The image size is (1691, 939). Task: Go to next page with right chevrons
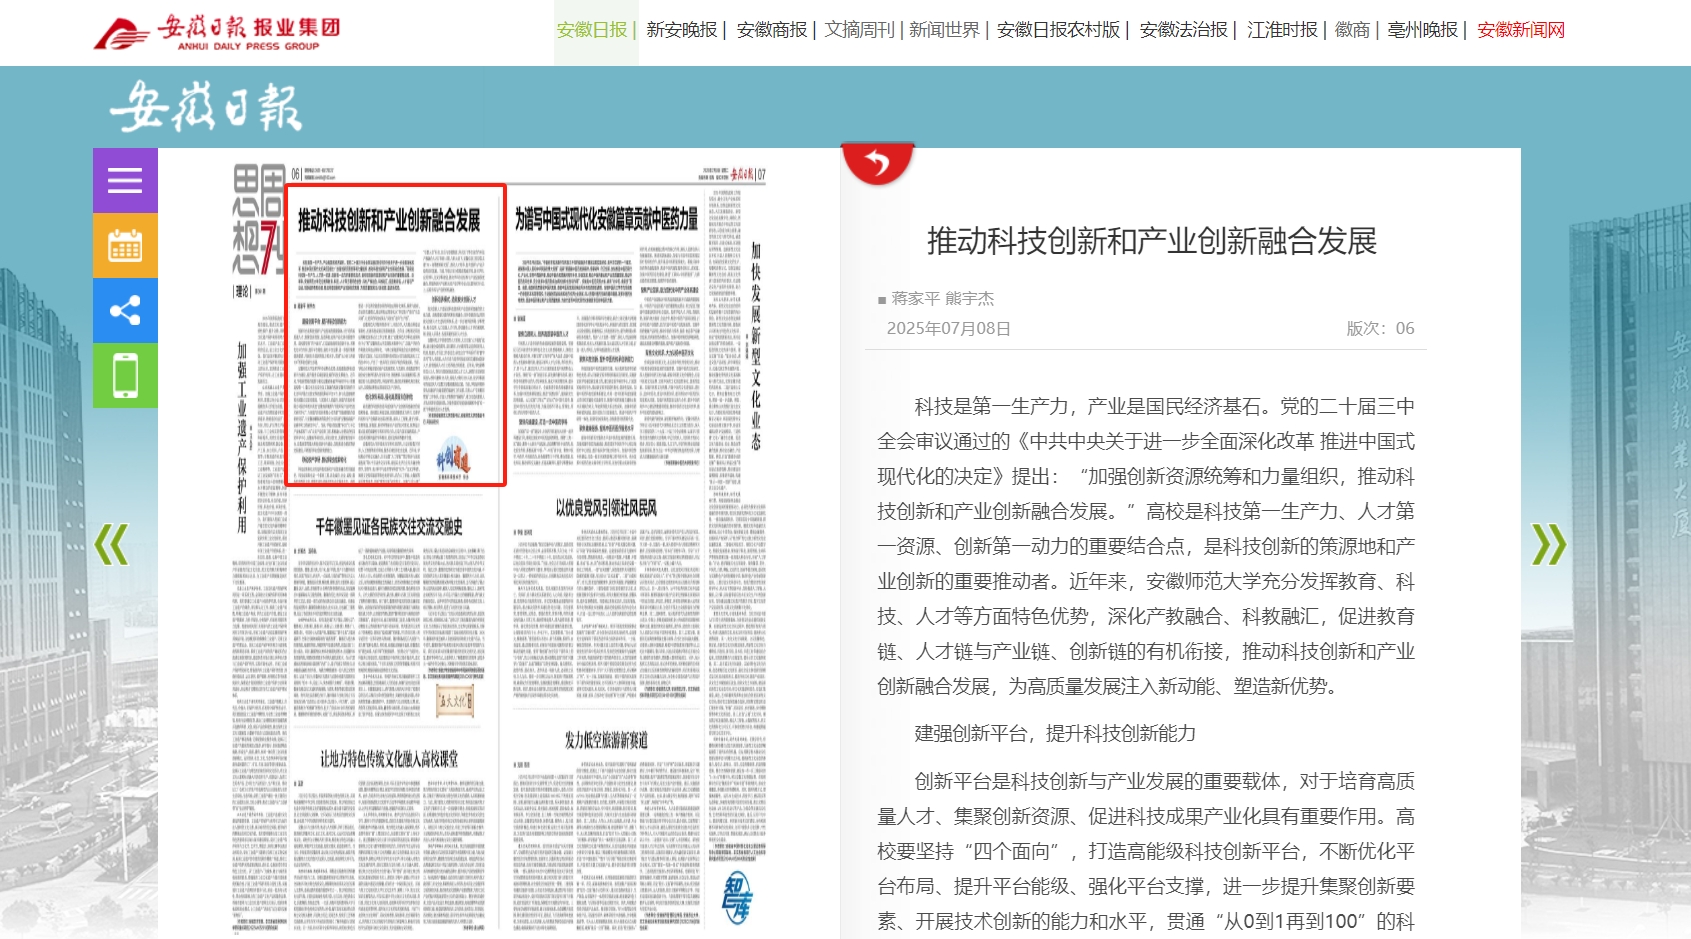pos(1548,545)
